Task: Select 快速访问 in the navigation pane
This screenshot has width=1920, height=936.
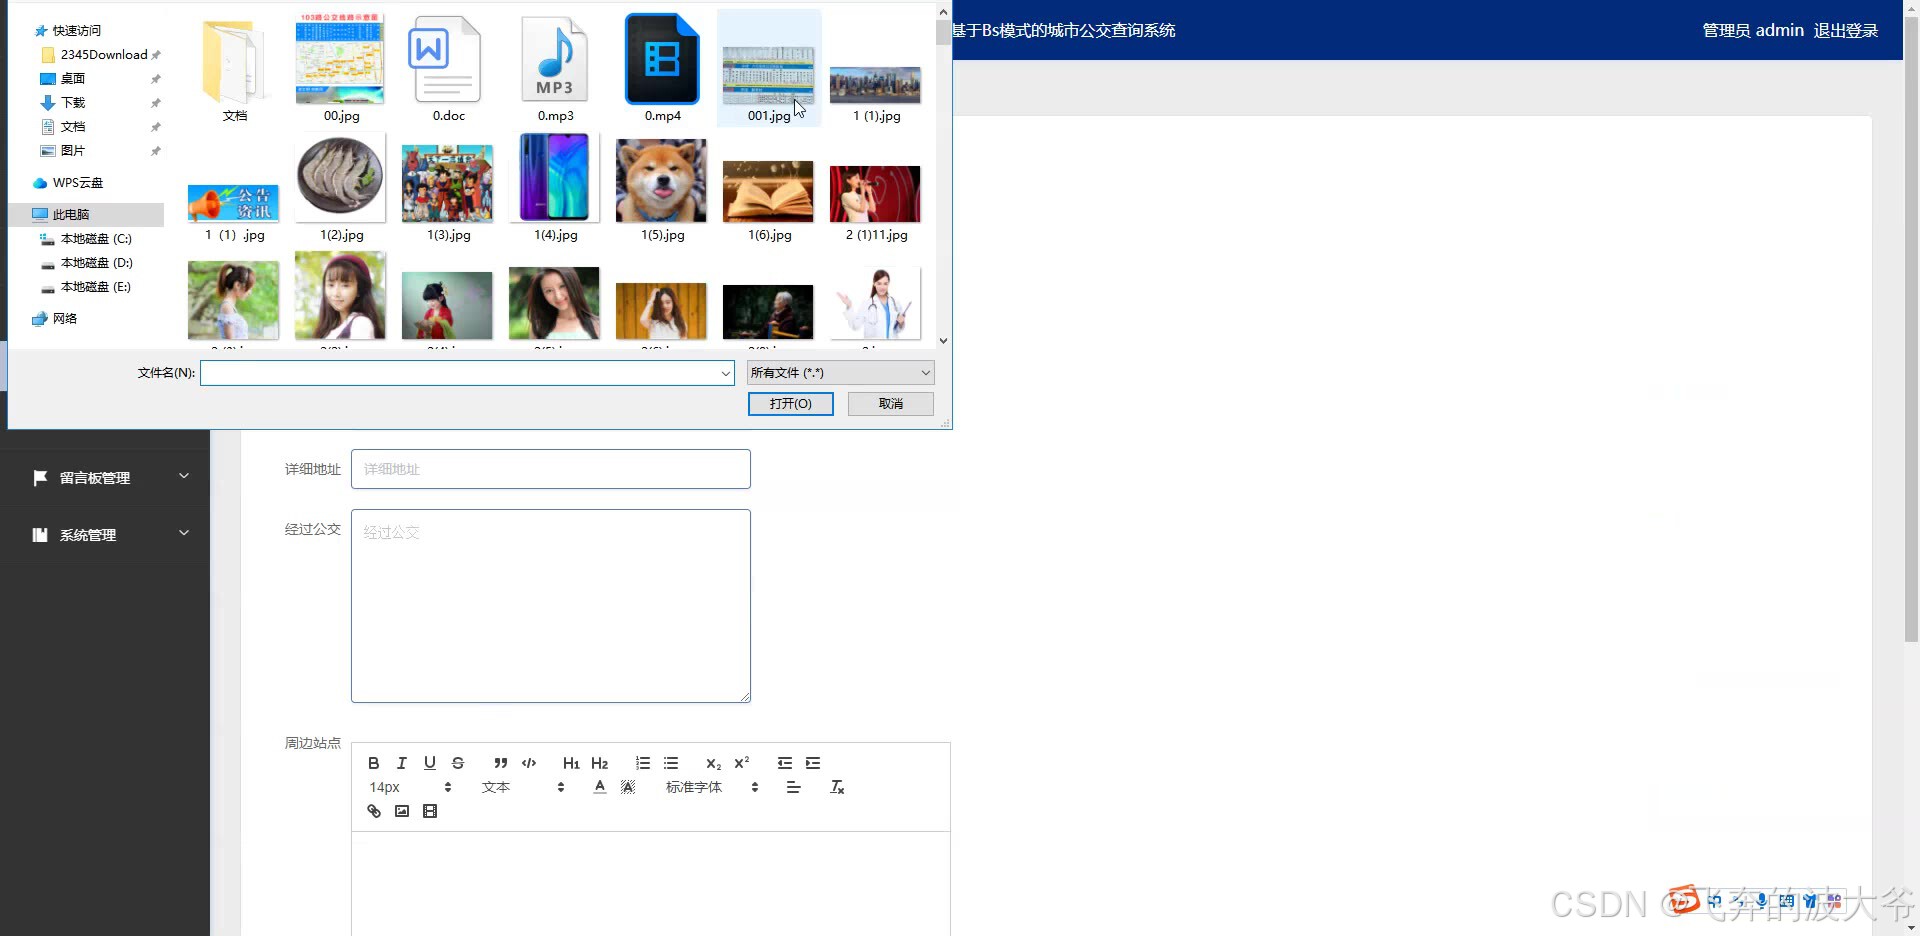Action: point(77,31)
